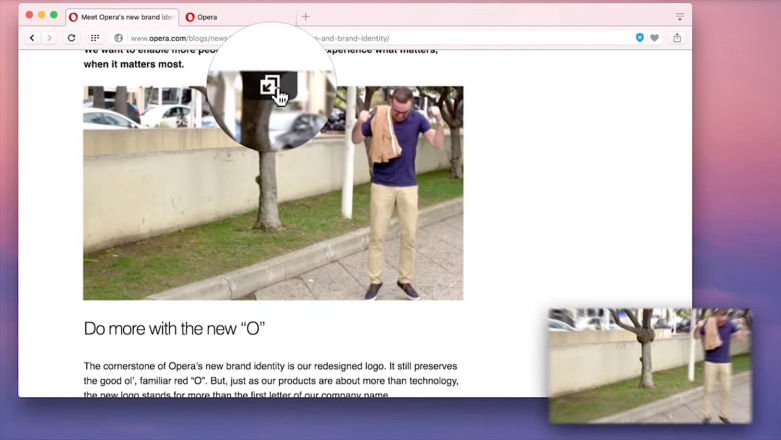Minimize the window with yellow button

pyautogui.click(x=41, y=15)
